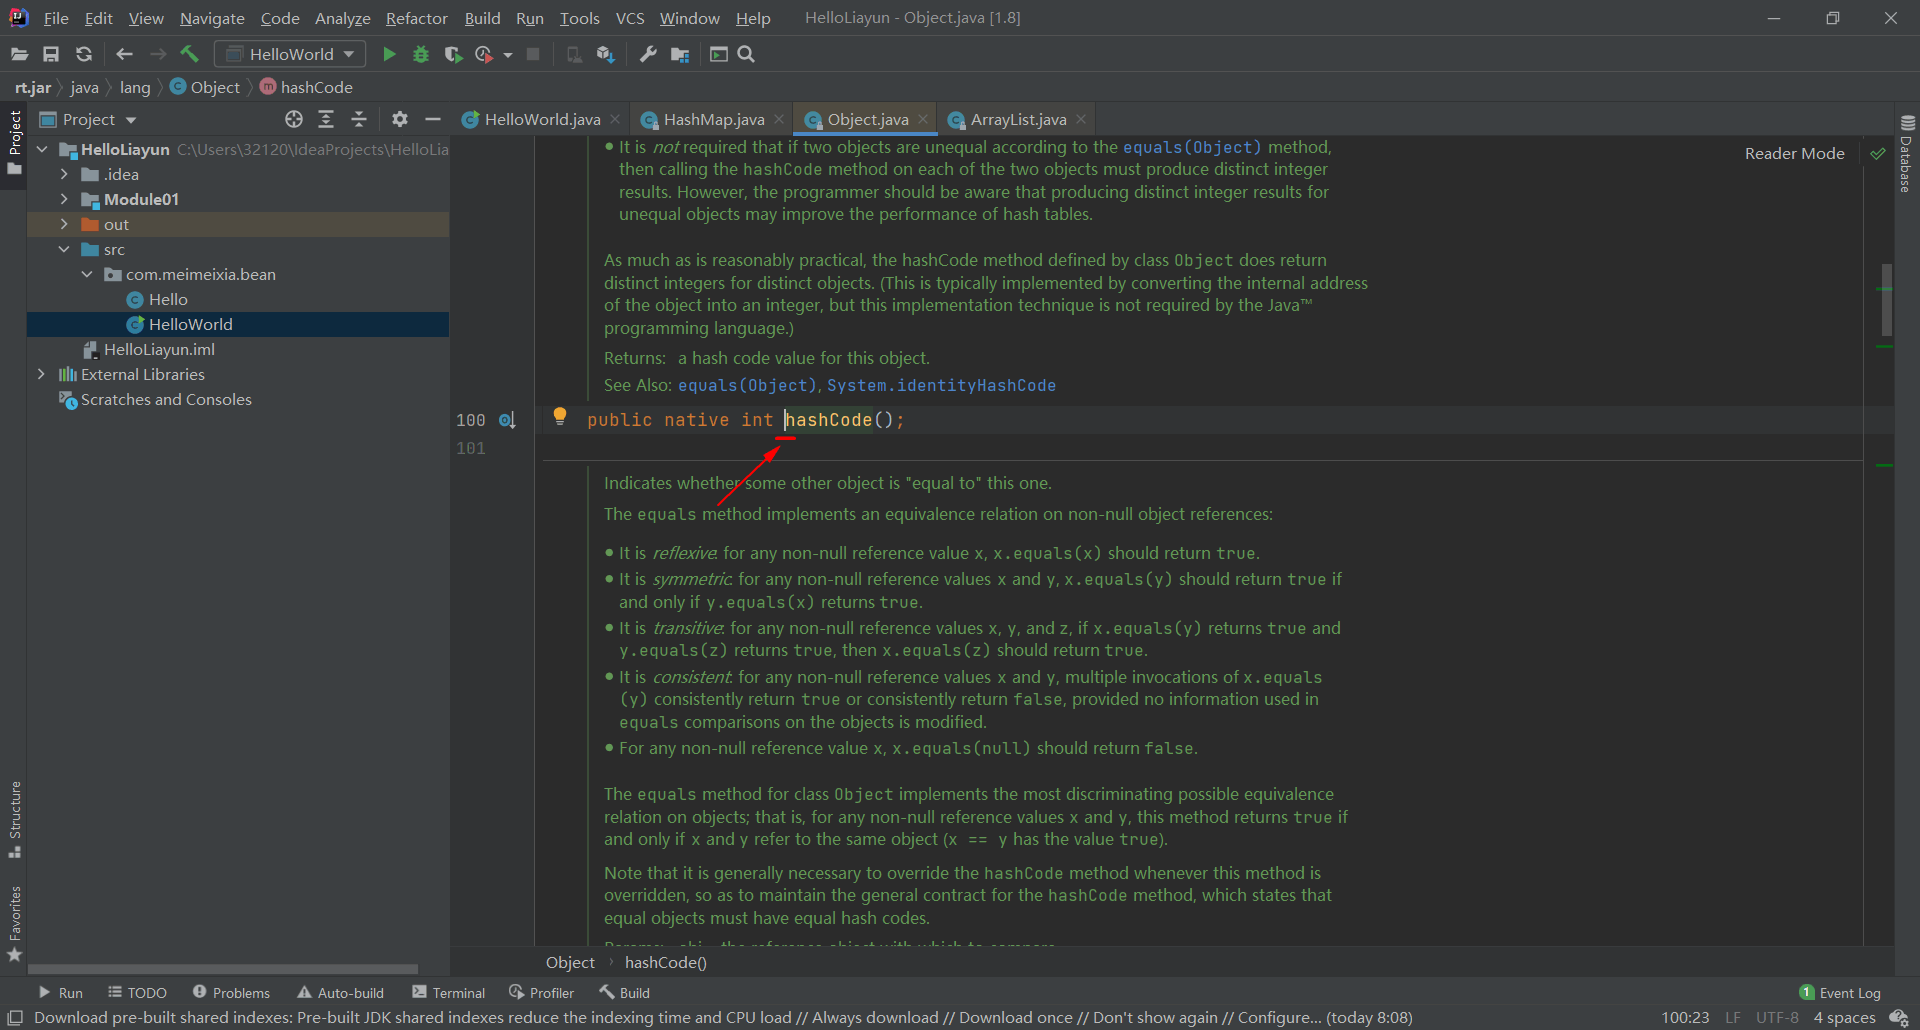Open Search Everywhere magnifier icon
The image size is (1920, 1030).
[x=746, y=54]
